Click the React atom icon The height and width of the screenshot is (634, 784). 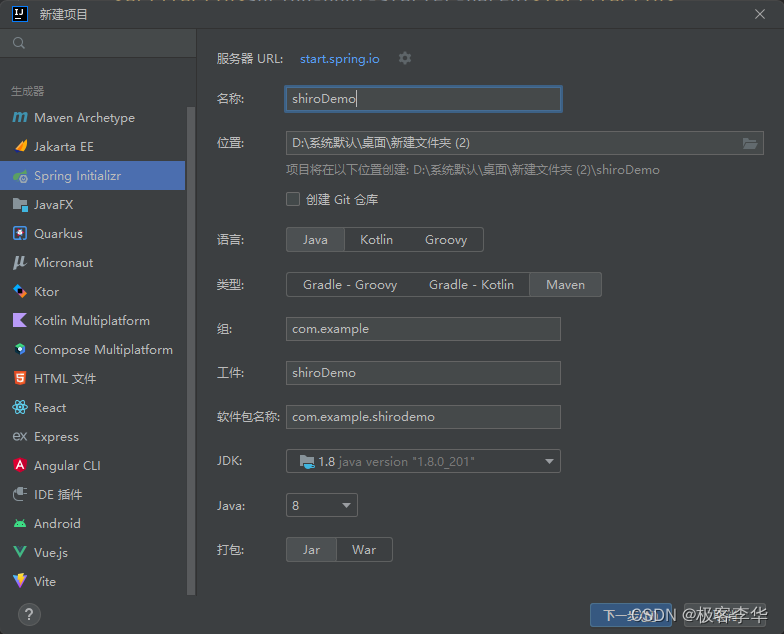(x=20, y=408)
